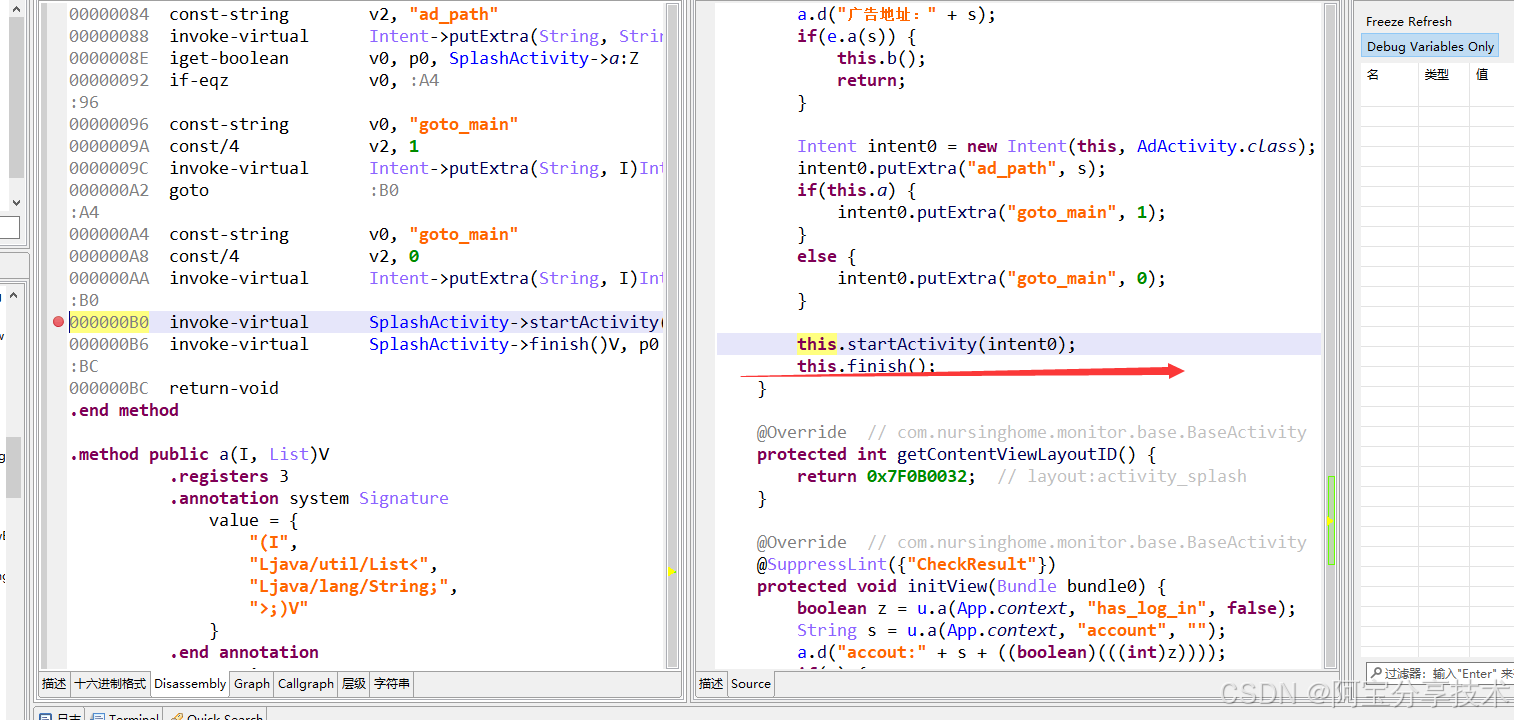Click the 值 column header
Image resolution: width=1514 pixels, height=720 pixels.
[1482, 74]
